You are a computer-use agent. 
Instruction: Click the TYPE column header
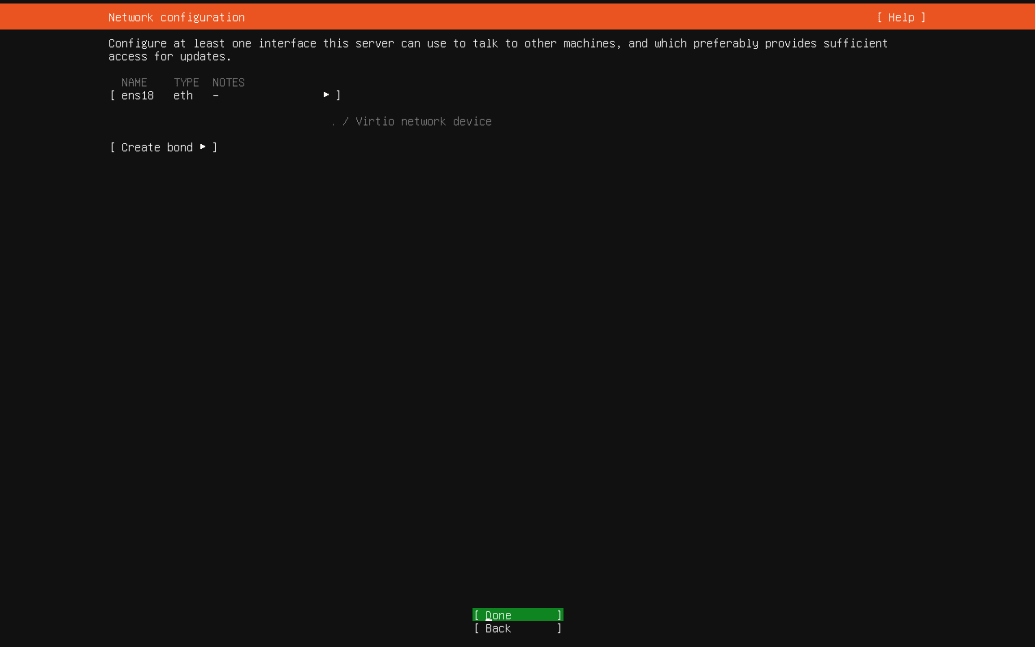[x=185, y=82]
